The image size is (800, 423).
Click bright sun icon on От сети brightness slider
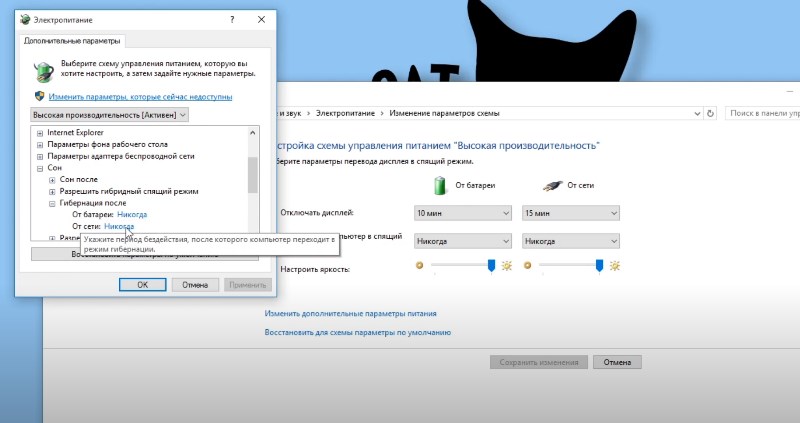pos(615,265)
